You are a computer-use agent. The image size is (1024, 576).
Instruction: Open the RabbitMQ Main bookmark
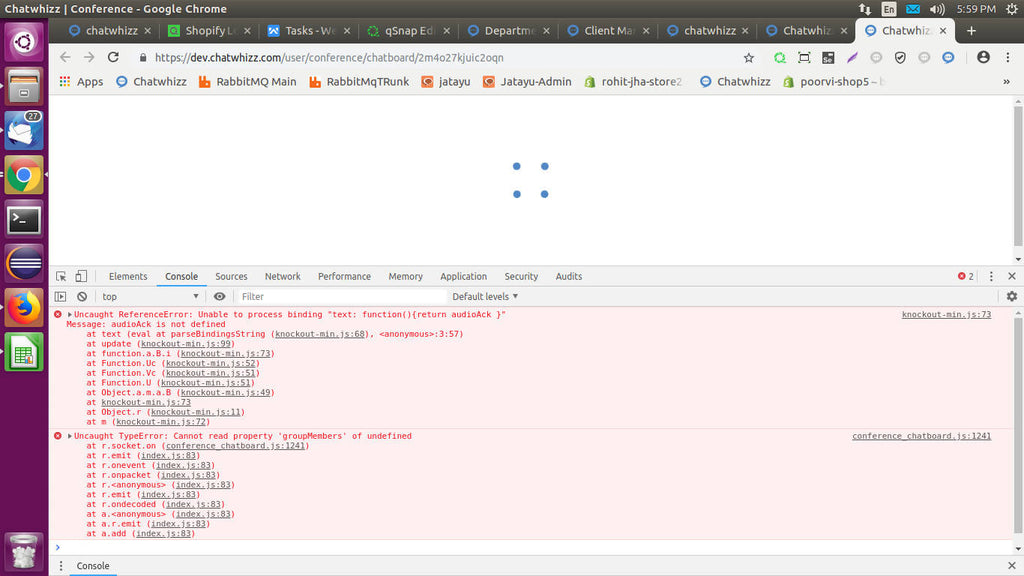[247, 82]
